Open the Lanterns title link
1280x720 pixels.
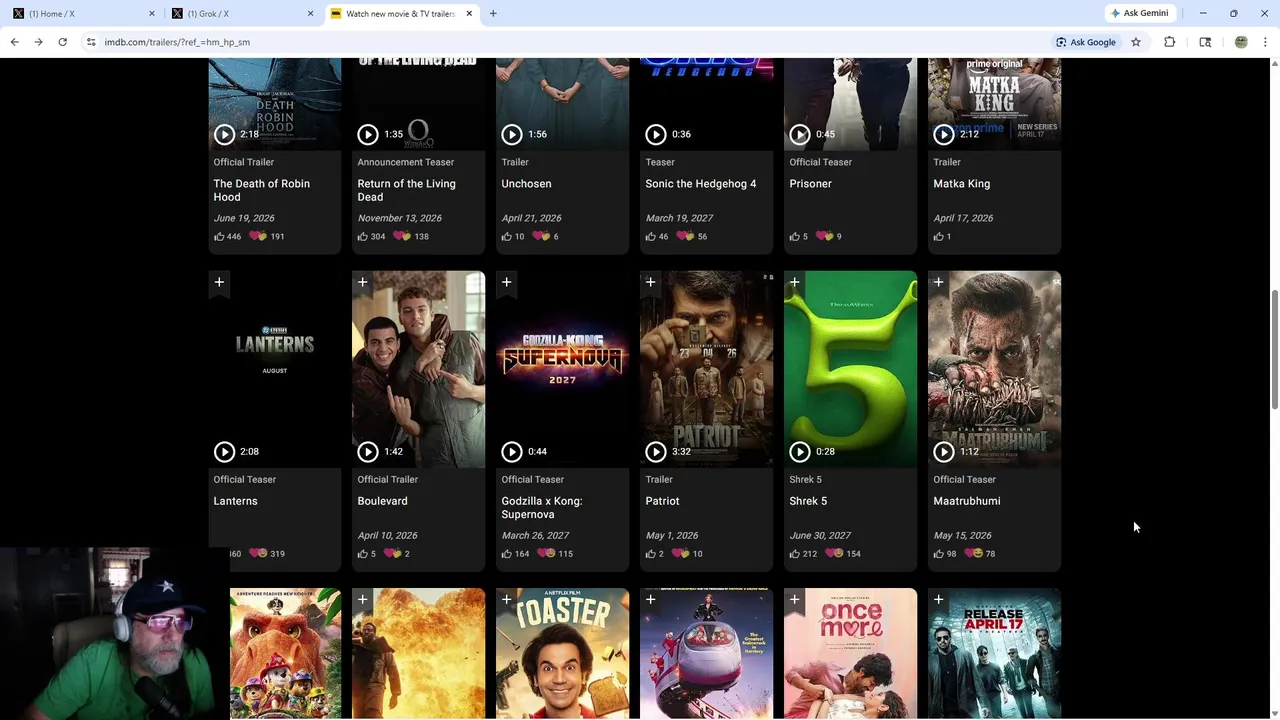(x=235, y=501)
